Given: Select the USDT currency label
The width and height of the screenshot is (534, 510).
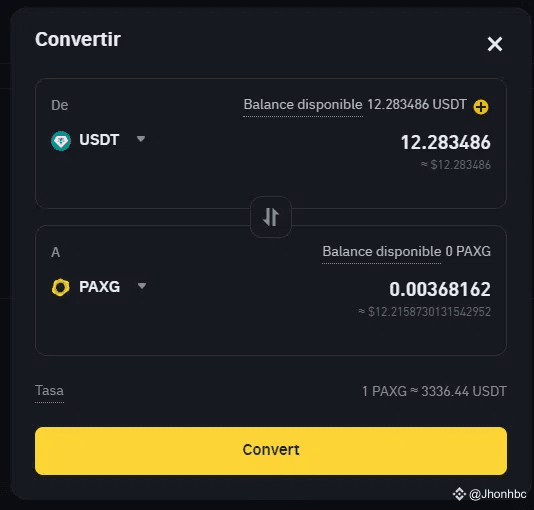Looking at the screenshot, I should [x=99, y=140].
